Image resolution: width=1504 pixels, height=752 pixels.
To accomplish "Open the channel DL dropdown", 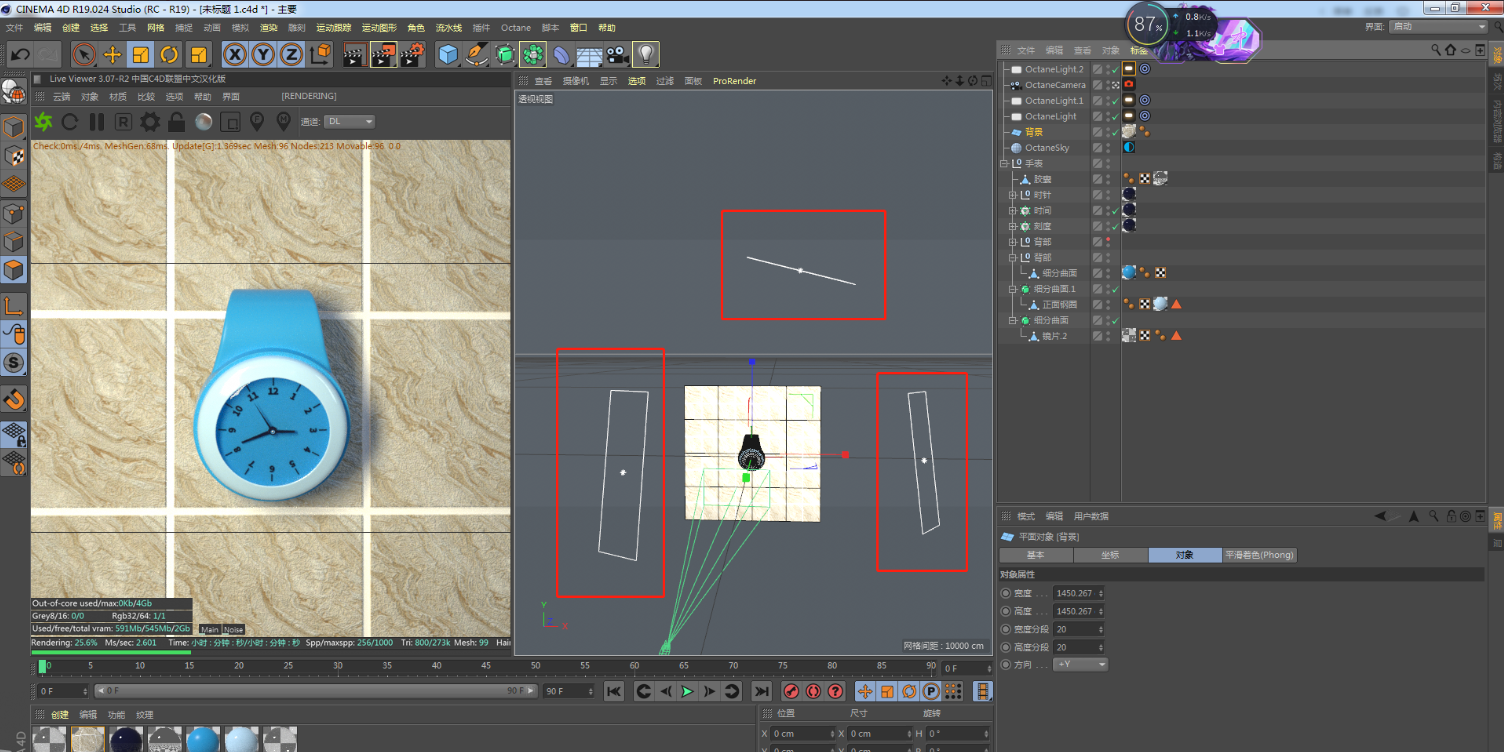I will pyautogui.click(x=350, y=121).
